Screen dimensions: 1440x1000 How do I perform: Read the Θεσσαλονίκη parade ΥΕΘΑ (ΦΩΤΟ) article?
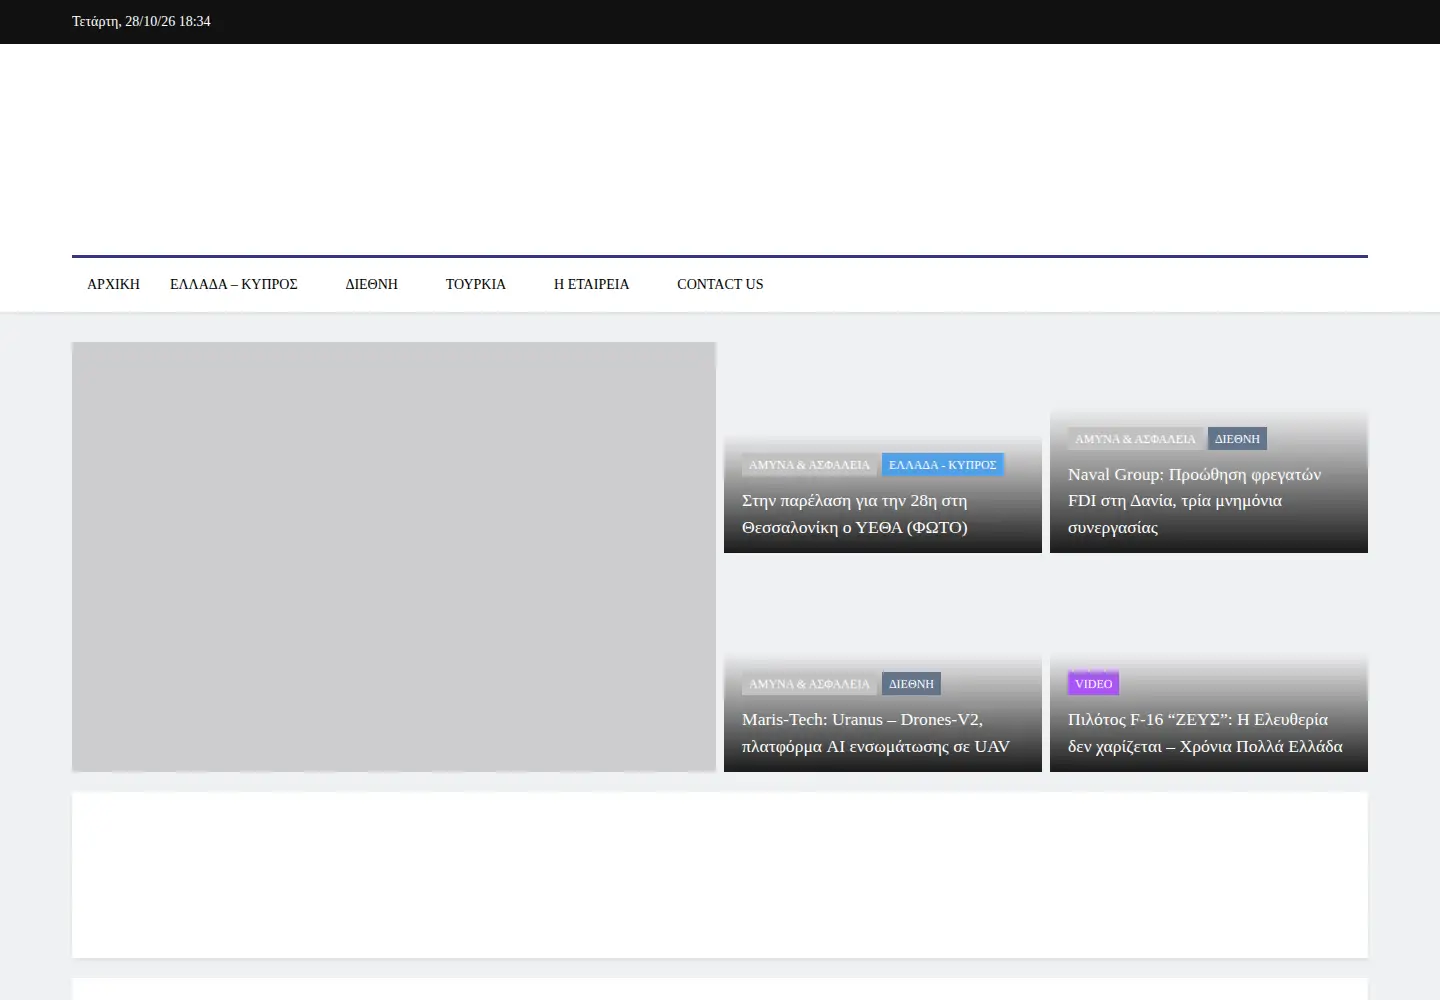[855, 514]
